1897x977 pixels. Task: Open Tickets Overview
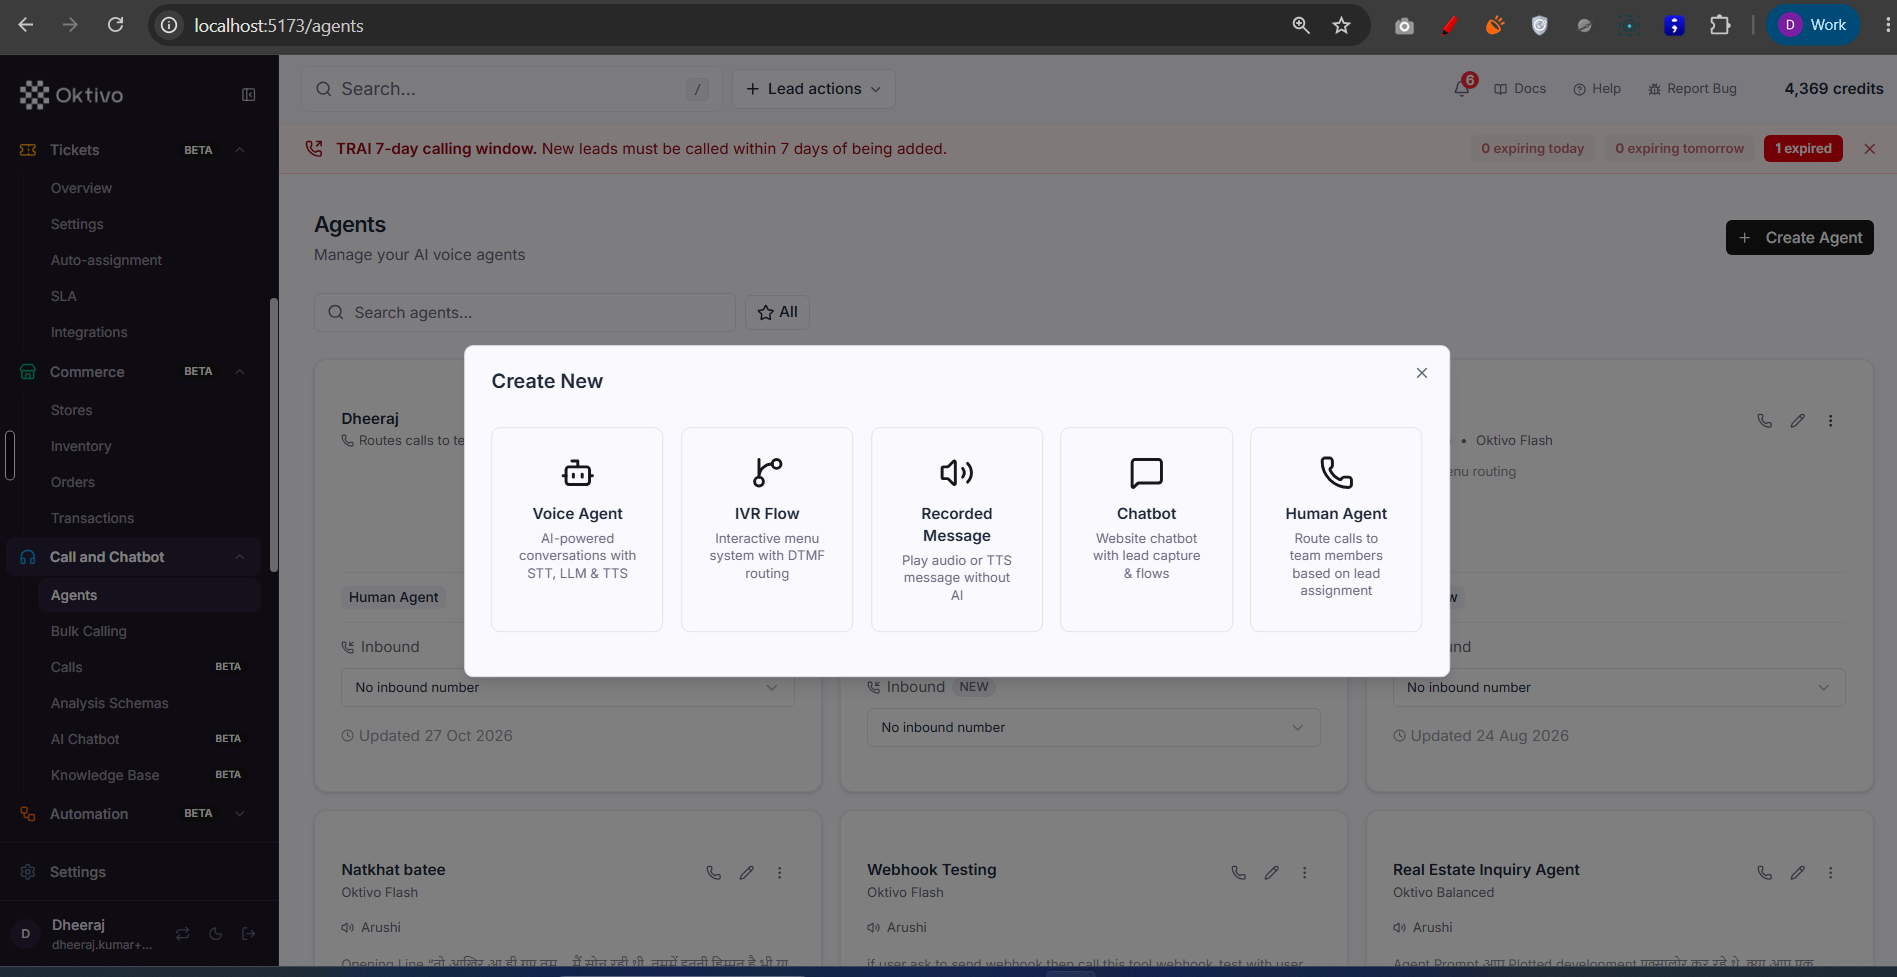tap(81, 188)
